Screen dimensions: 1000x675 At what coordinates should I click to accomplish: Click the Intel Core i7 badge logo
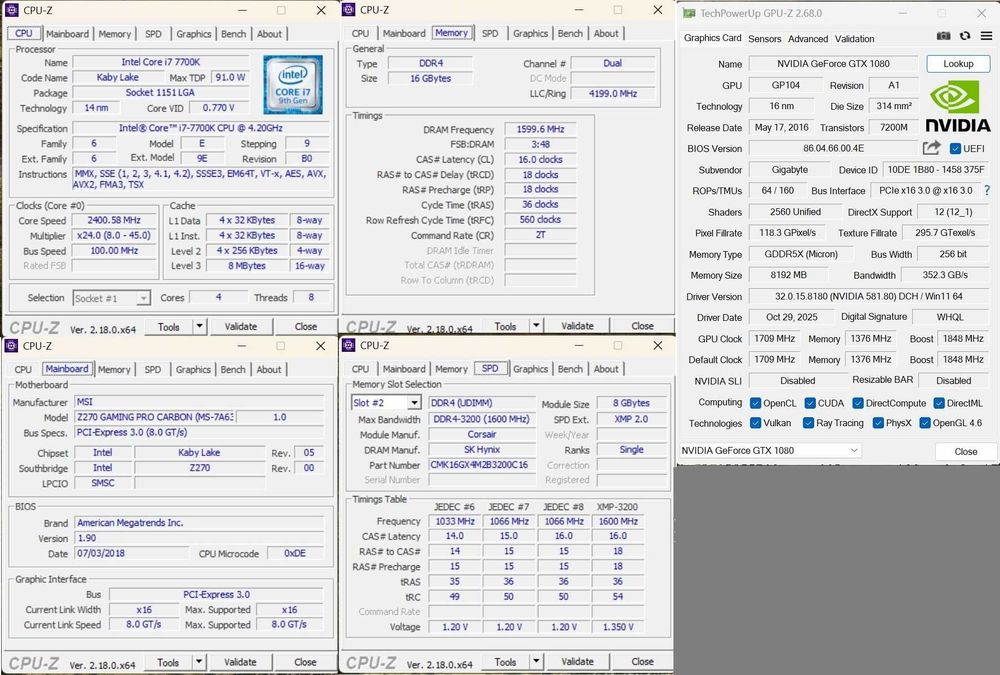click(293, 85)
